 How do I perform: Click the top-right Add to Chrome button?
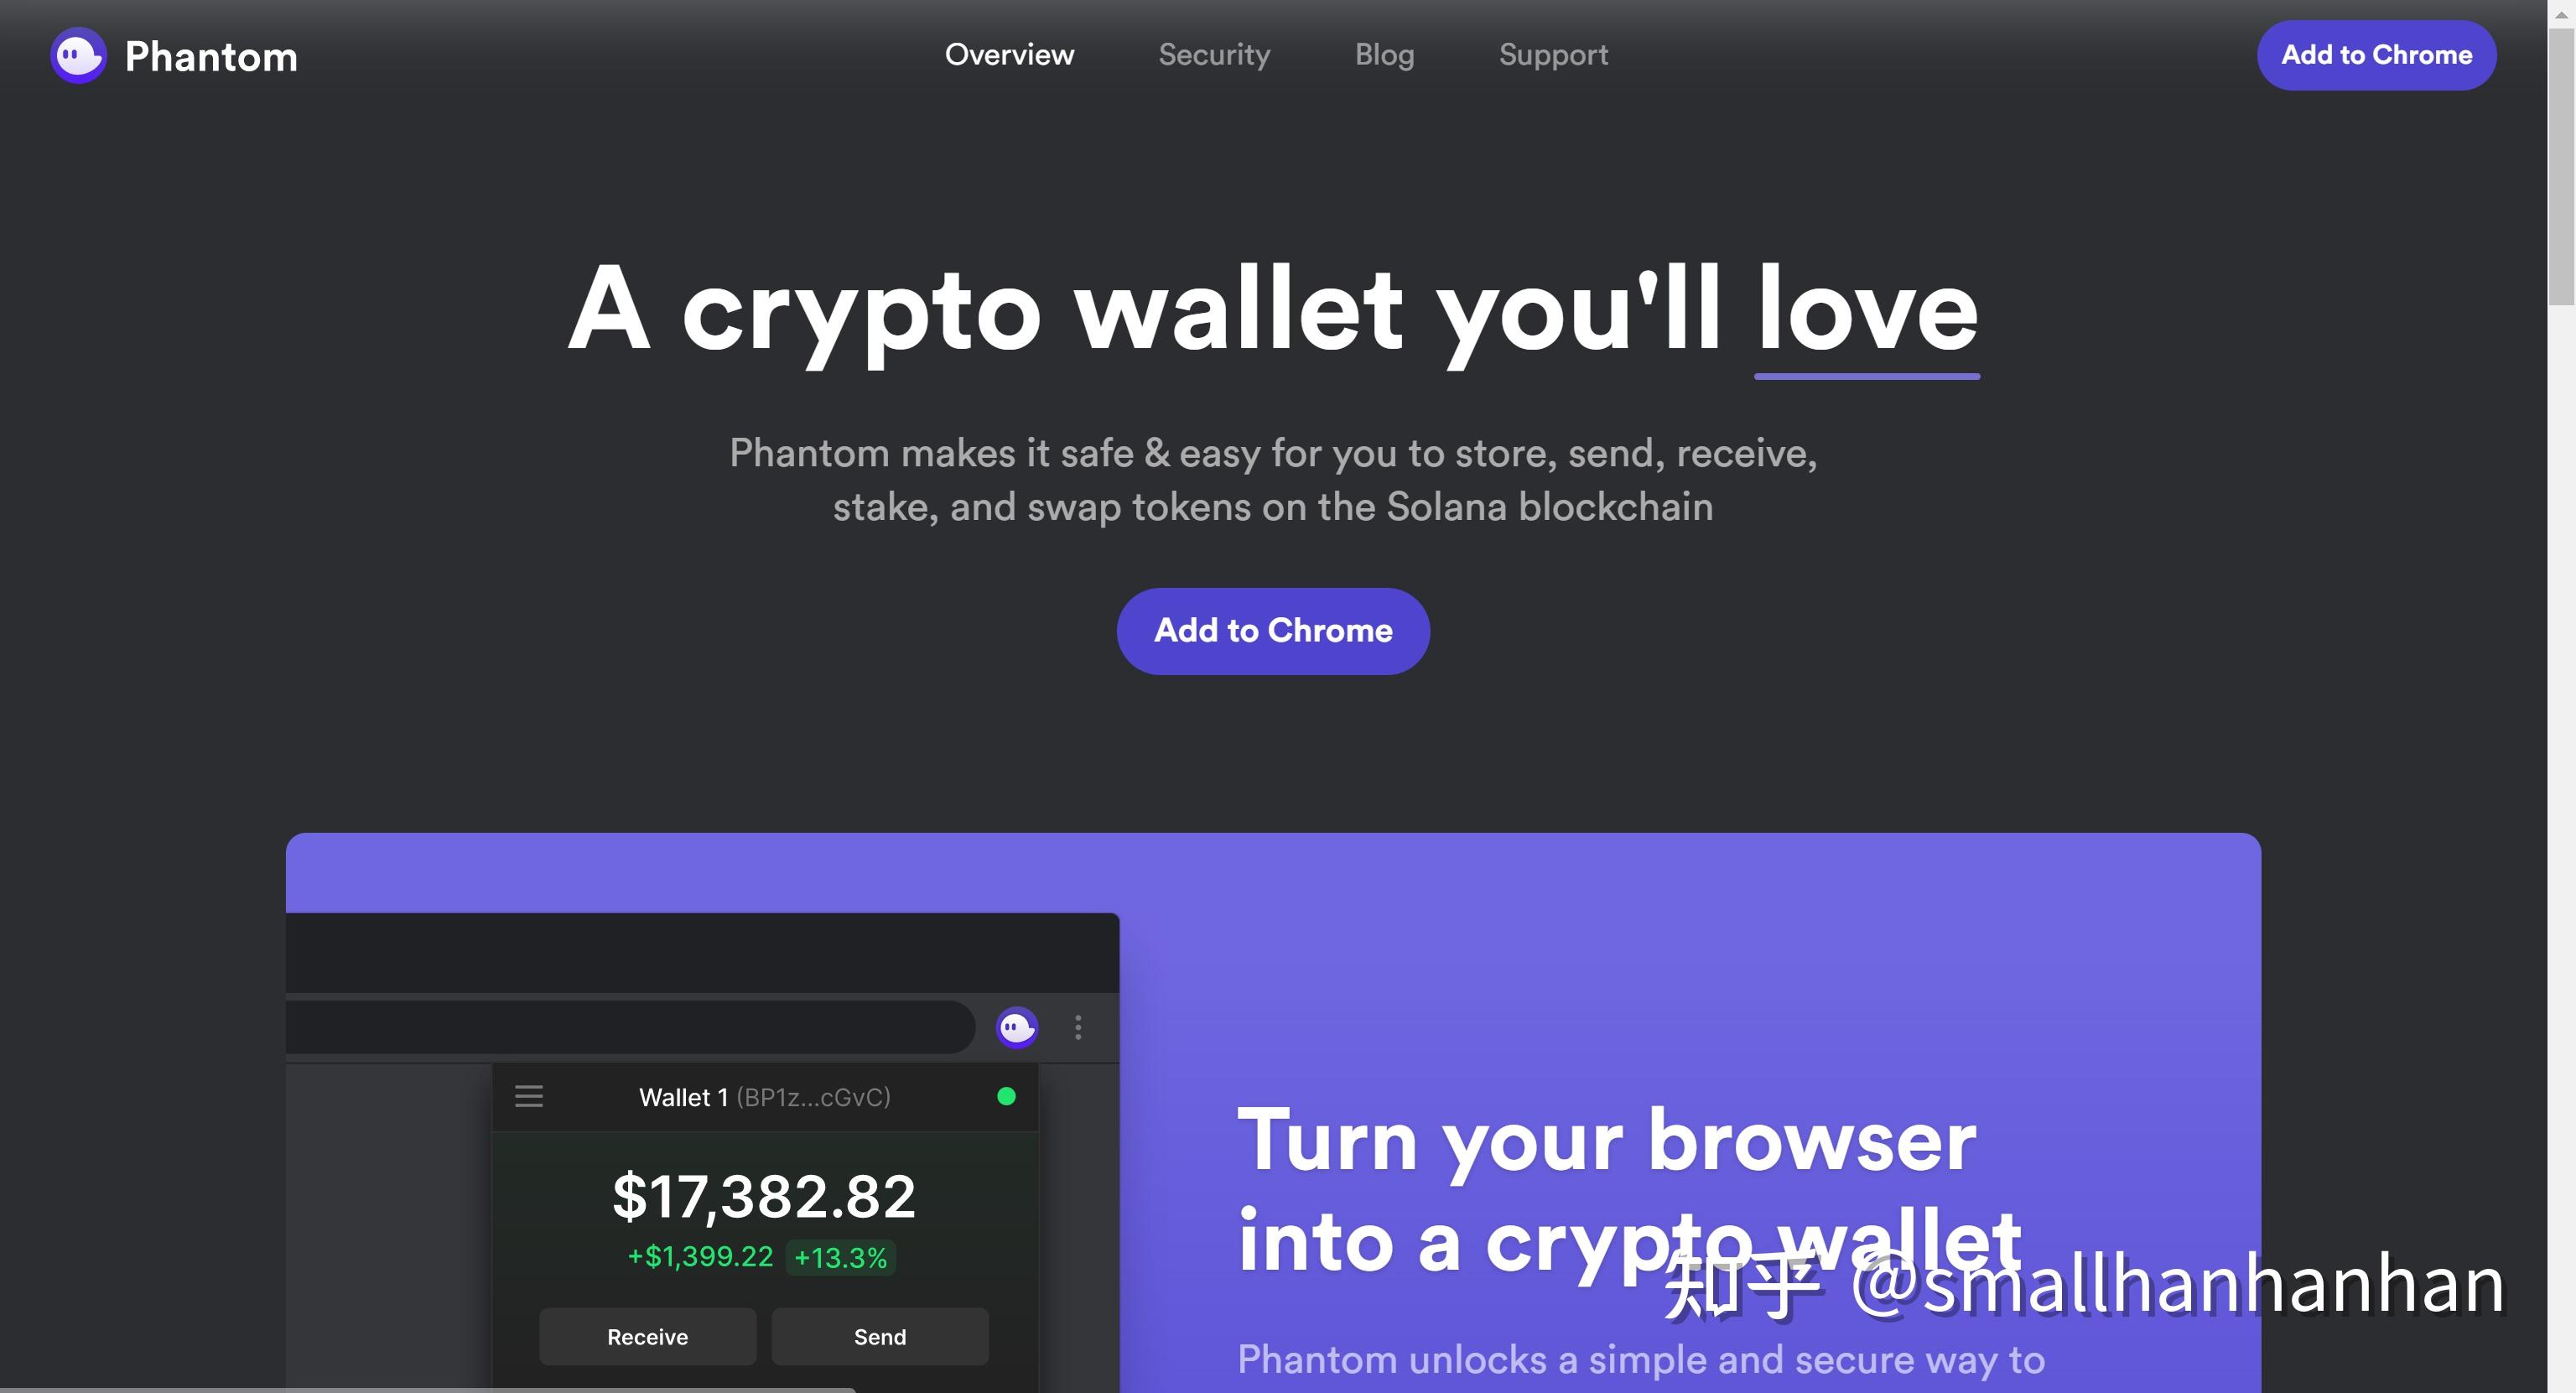[2376, 55]
